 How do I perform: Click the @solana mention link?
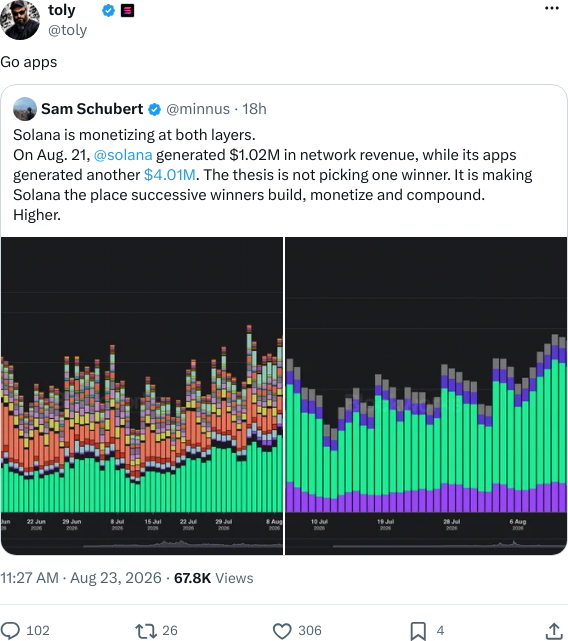(x=123, y=155)
